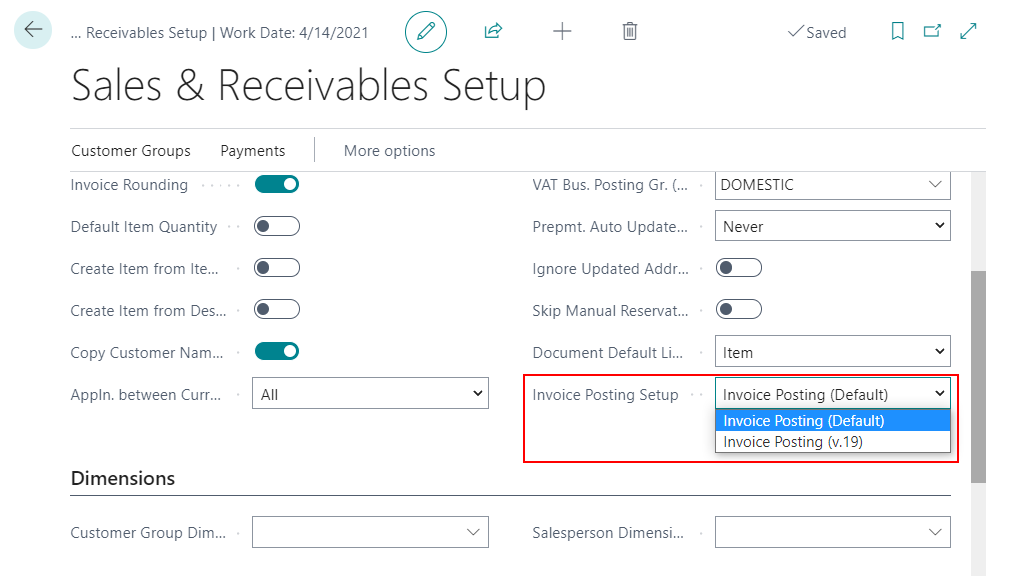Click More options
Viewport: 1027px width, 576px height.
coord(389,150)
